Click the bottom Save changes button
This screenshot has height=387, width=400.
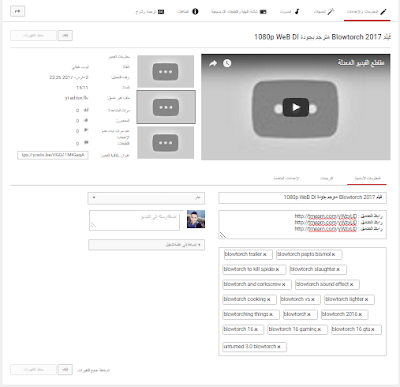point(34,369)
